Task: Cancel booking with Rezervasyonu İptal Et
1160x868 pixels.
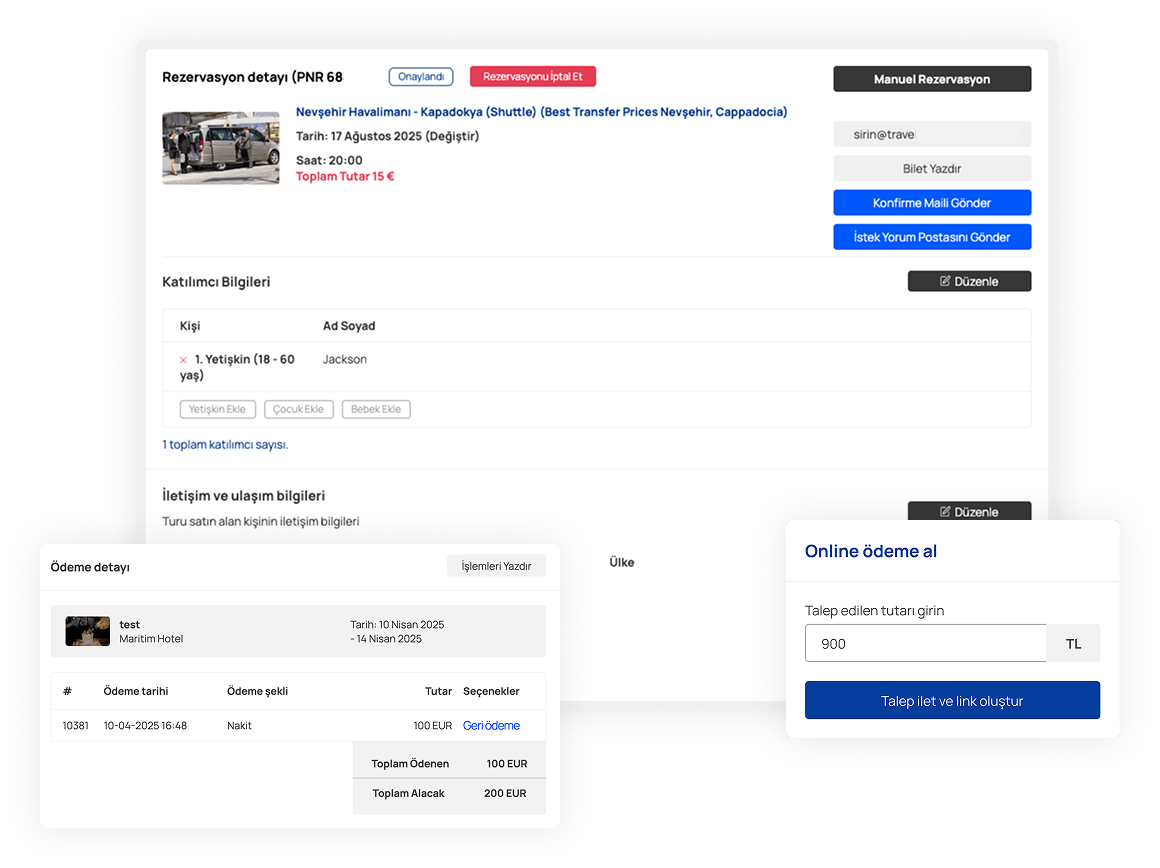Action: (532, 77)
